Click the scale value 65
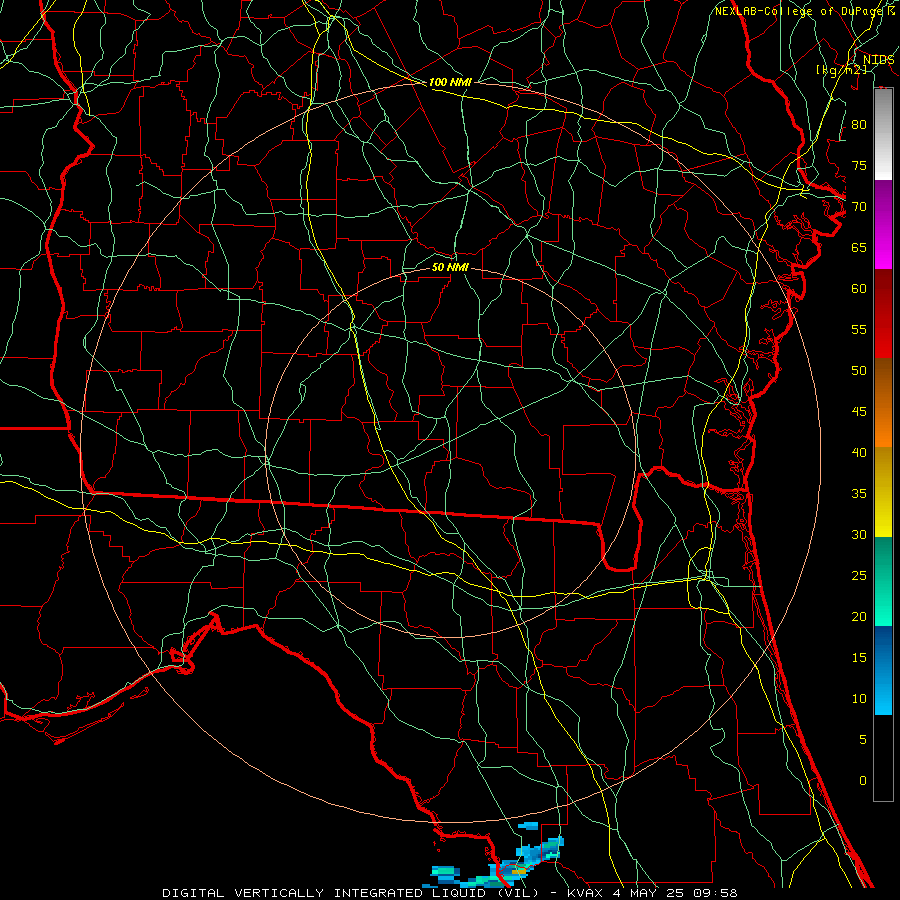This screenshot has height=900, width=900. [859, 248]
